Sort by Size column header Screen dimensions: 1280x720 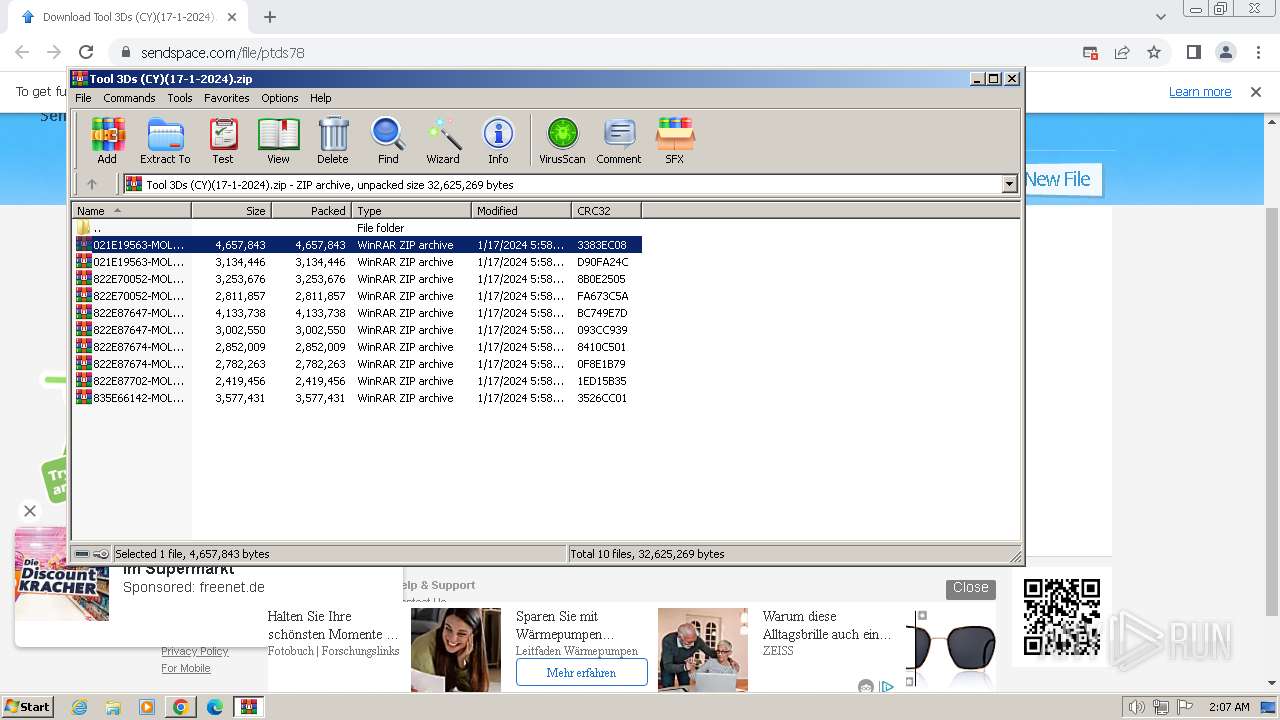click(231, 210)
